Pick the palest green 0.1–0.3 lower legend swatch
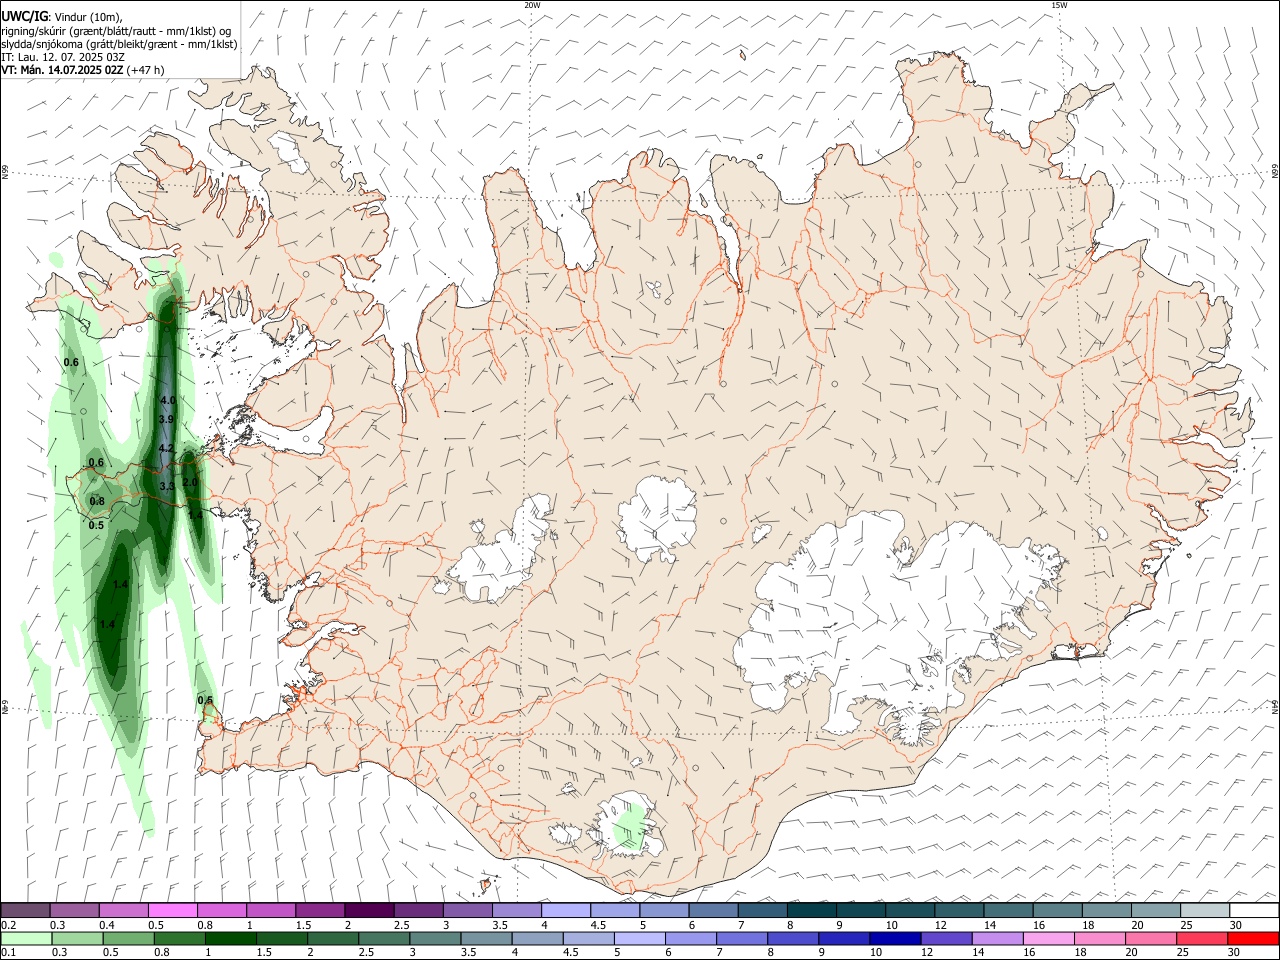 26,938
